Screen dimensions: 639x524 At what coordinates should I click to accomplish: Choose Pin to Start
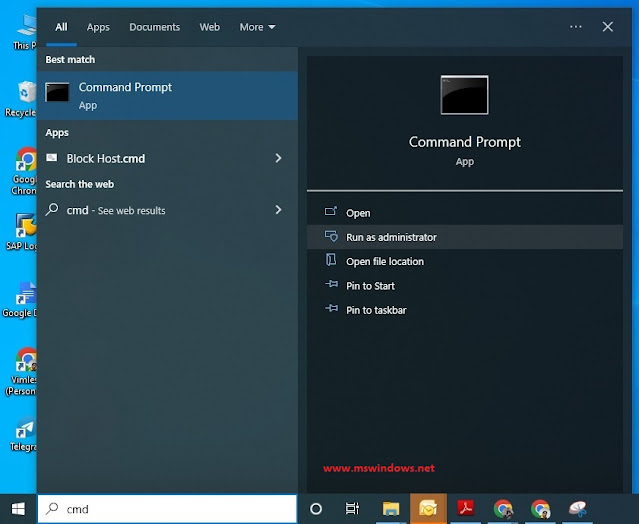point(465,286)
